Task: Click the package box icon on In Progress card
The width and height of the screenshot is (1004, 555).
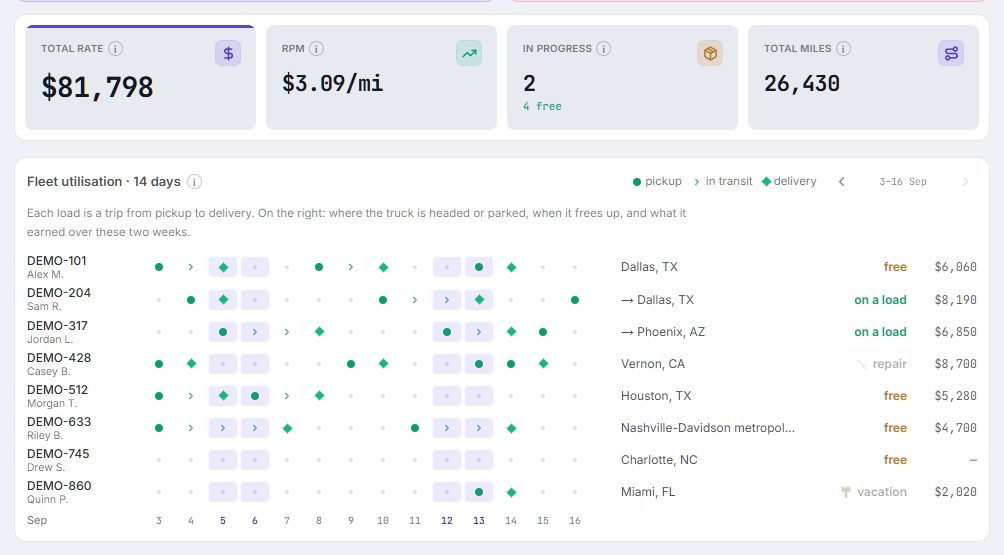Action: coord(709,53)
